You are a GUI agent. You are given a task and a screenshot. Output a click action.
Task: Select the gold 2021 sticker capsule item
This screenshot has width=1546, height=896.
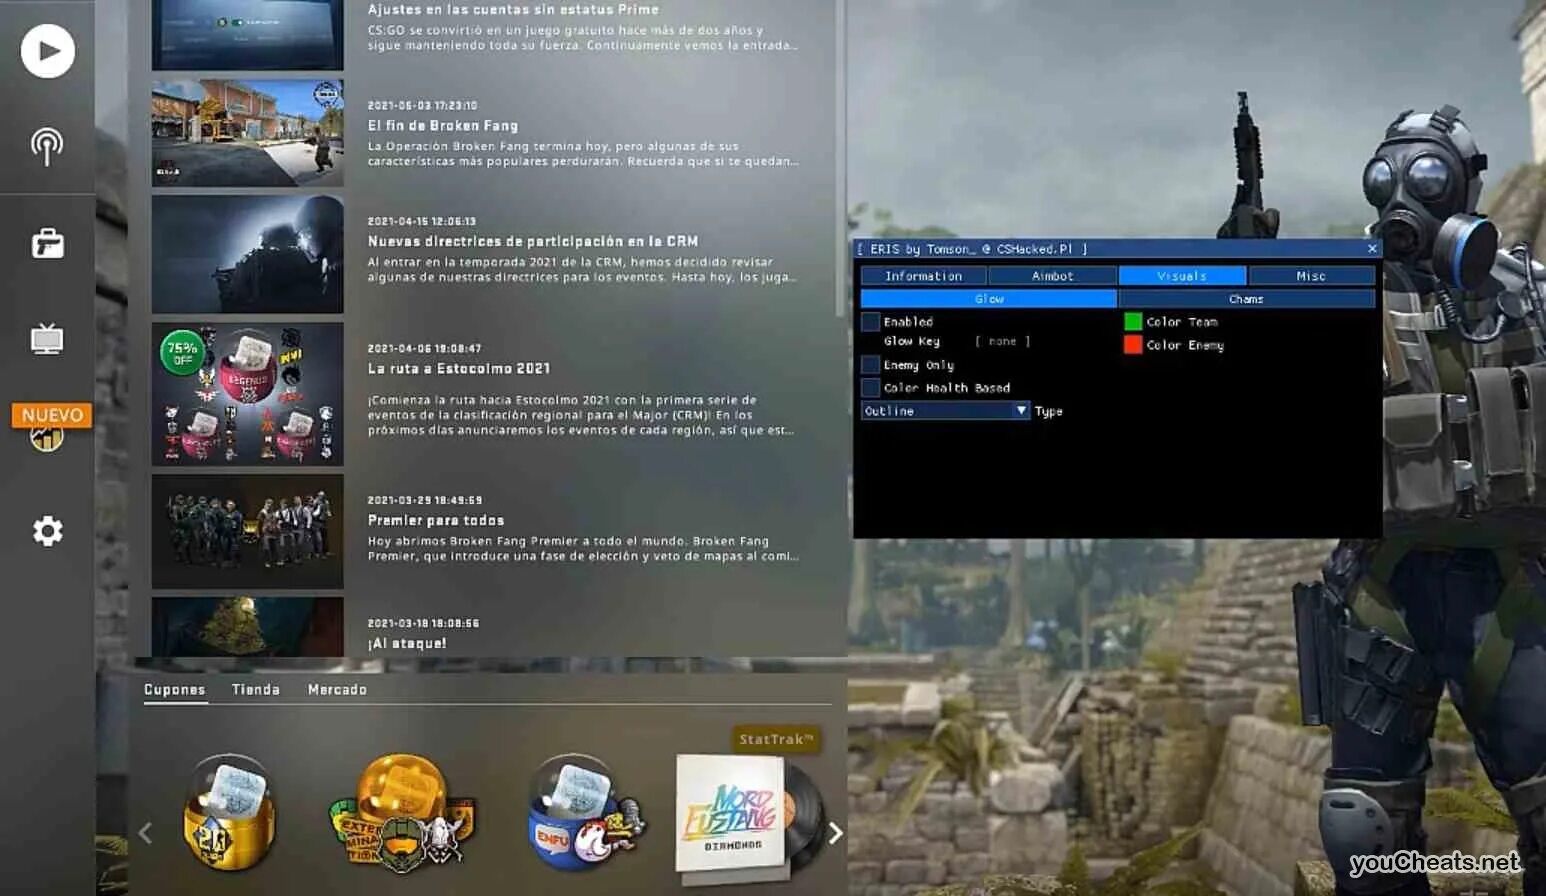click(228, 813)
